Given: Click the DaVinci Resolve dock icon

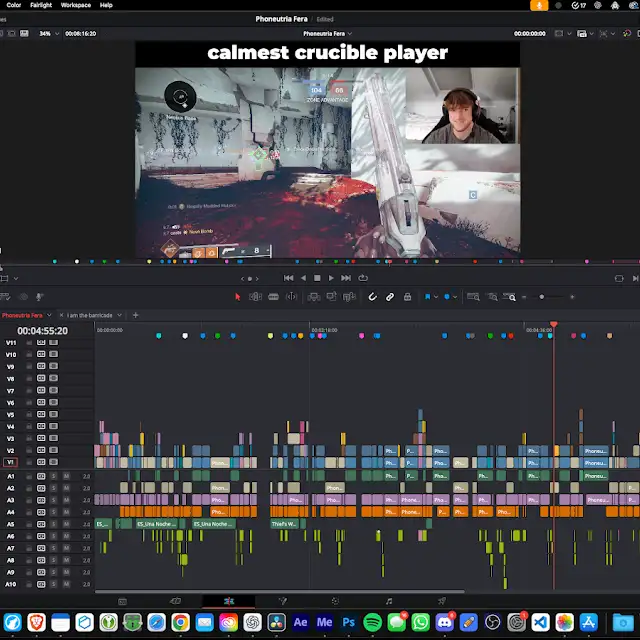Looking at the screenshot, I should coord(276,622).
